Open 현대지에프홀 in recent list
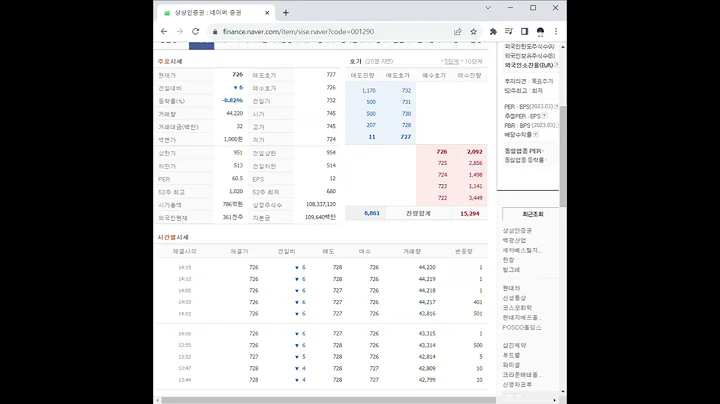Image resolution: width=720 pixels, height=404 pixels. (522, 317)
